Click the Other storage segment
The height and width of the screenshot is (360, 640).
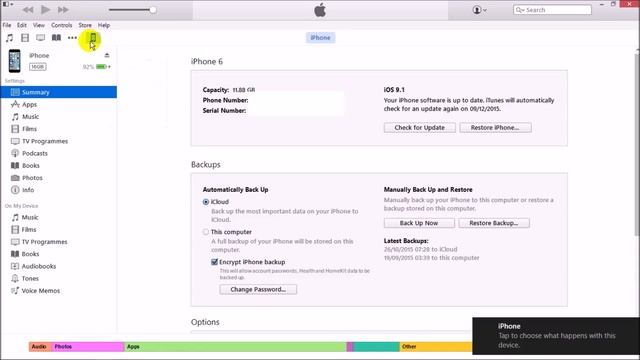(x=436, y=347)
